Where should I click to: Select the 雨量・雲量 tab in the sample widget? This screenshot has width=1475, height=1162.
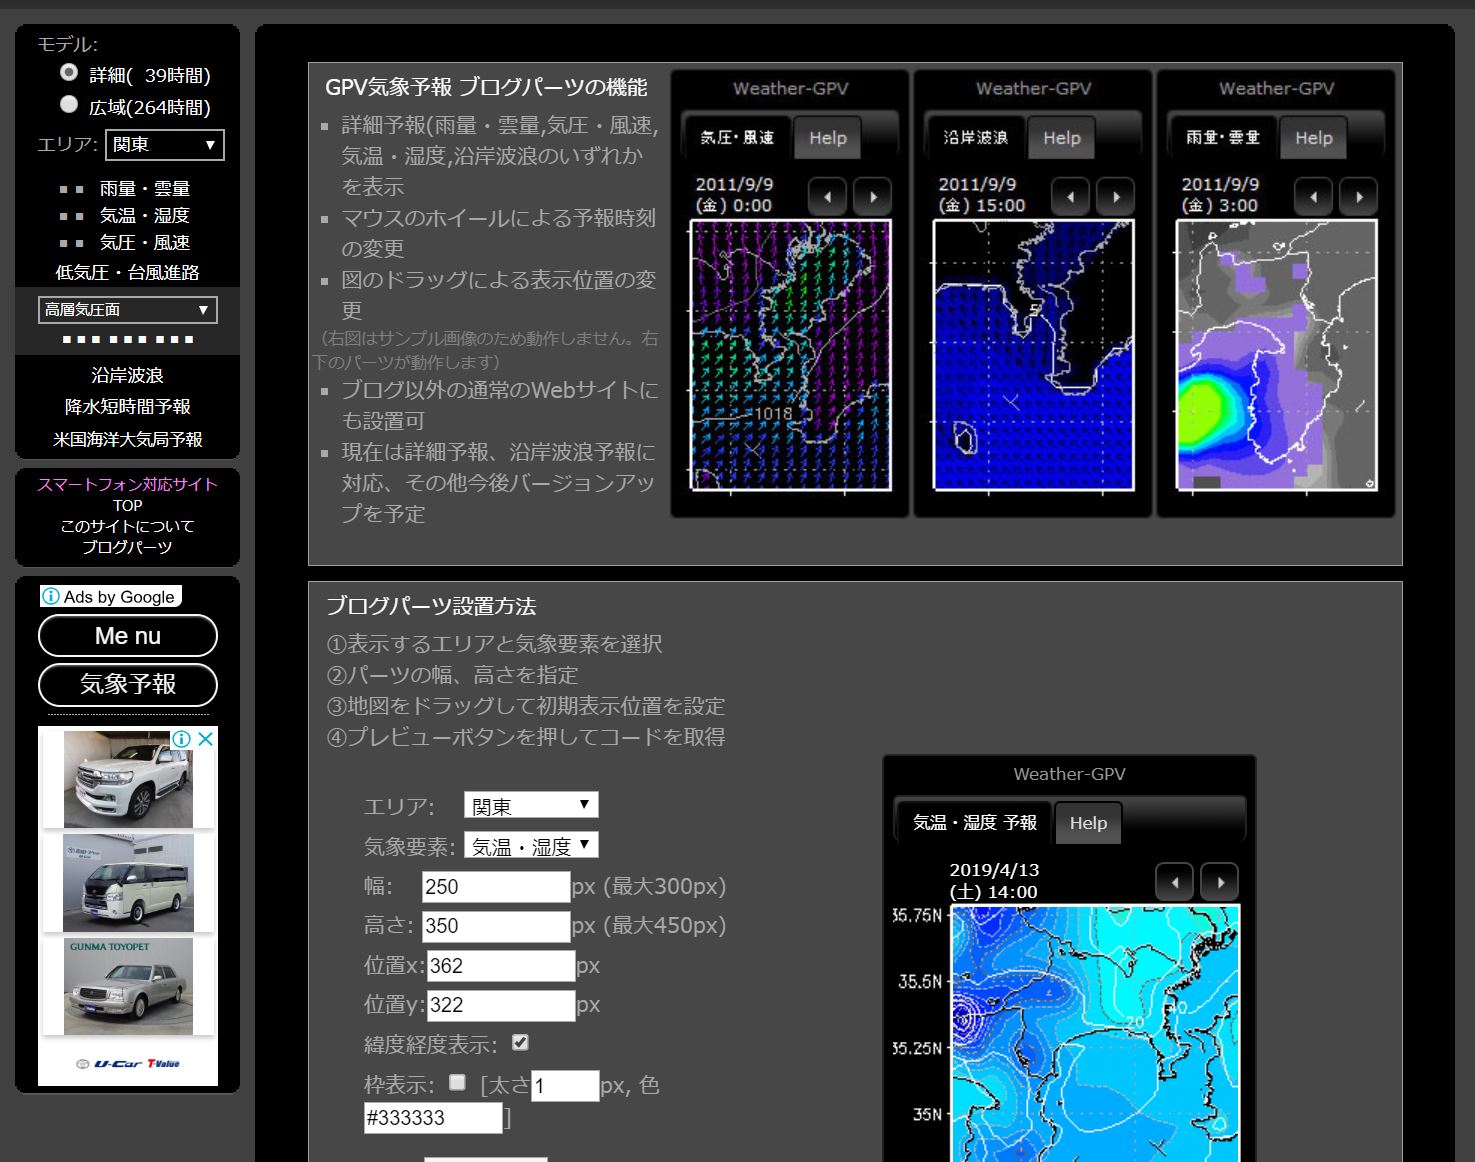point(1223,137)
